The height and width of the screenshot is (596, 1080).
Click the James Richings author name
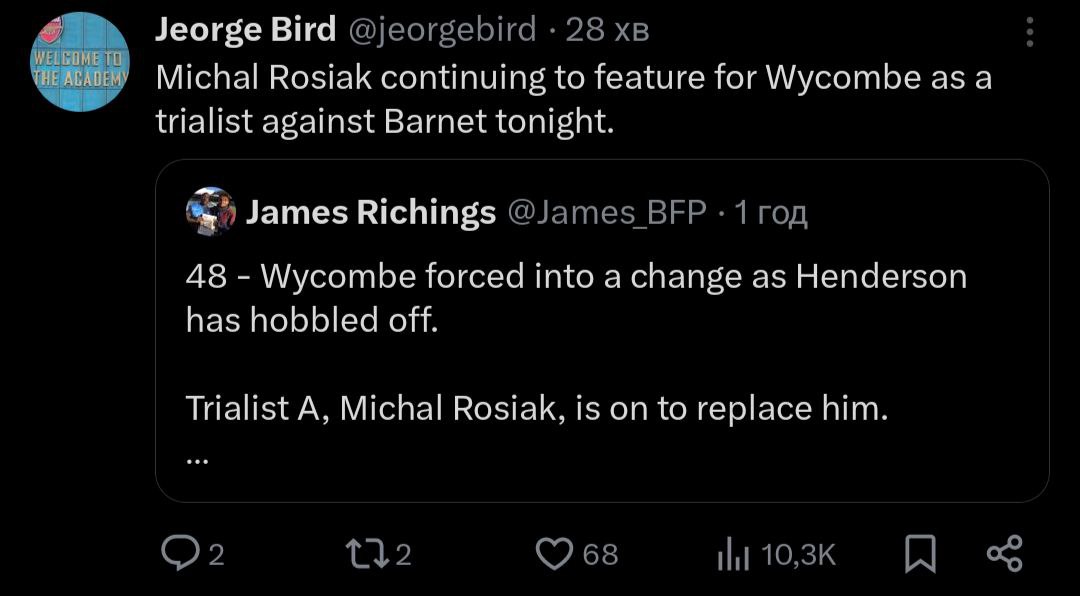[371, 212]
